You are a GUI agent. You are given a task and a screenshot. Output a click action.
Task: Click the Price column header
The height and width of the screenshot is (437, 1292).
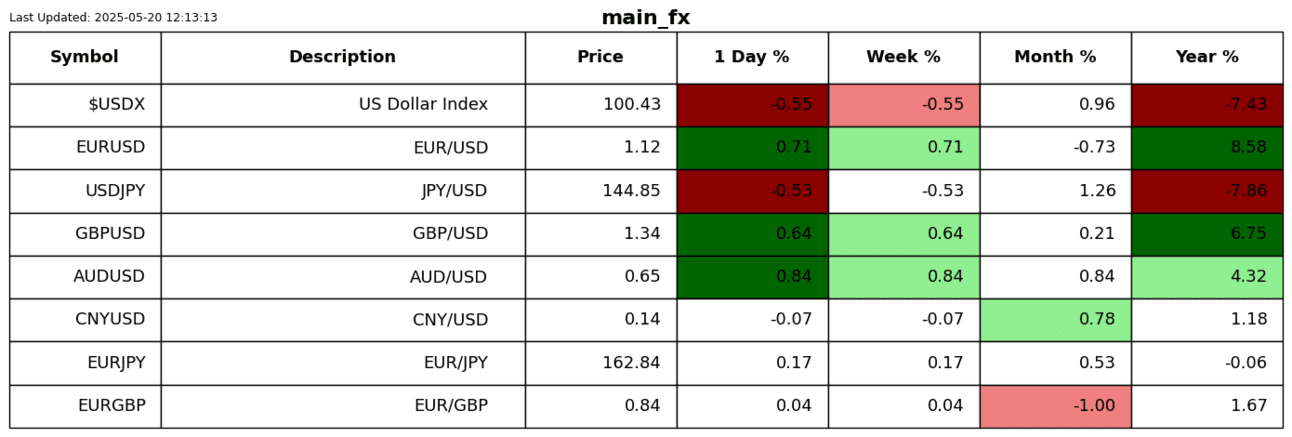600,57
